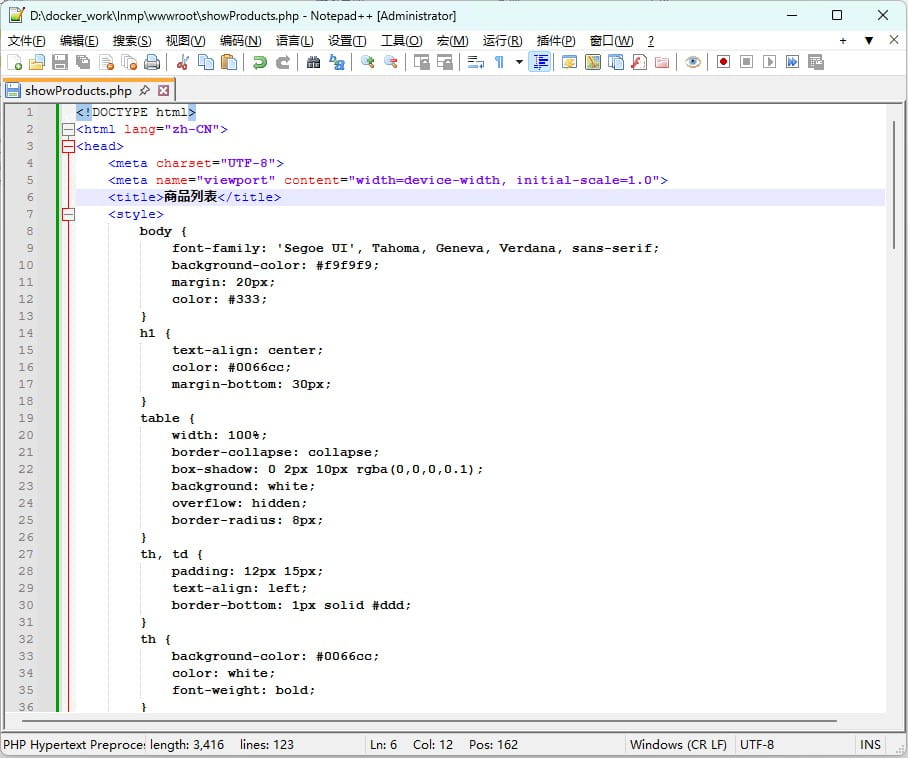This screenshot has height=758, width=908.
Task: Click the Zoom In magnifier icon
Action: pyautogui.click(x=368, y=62)
